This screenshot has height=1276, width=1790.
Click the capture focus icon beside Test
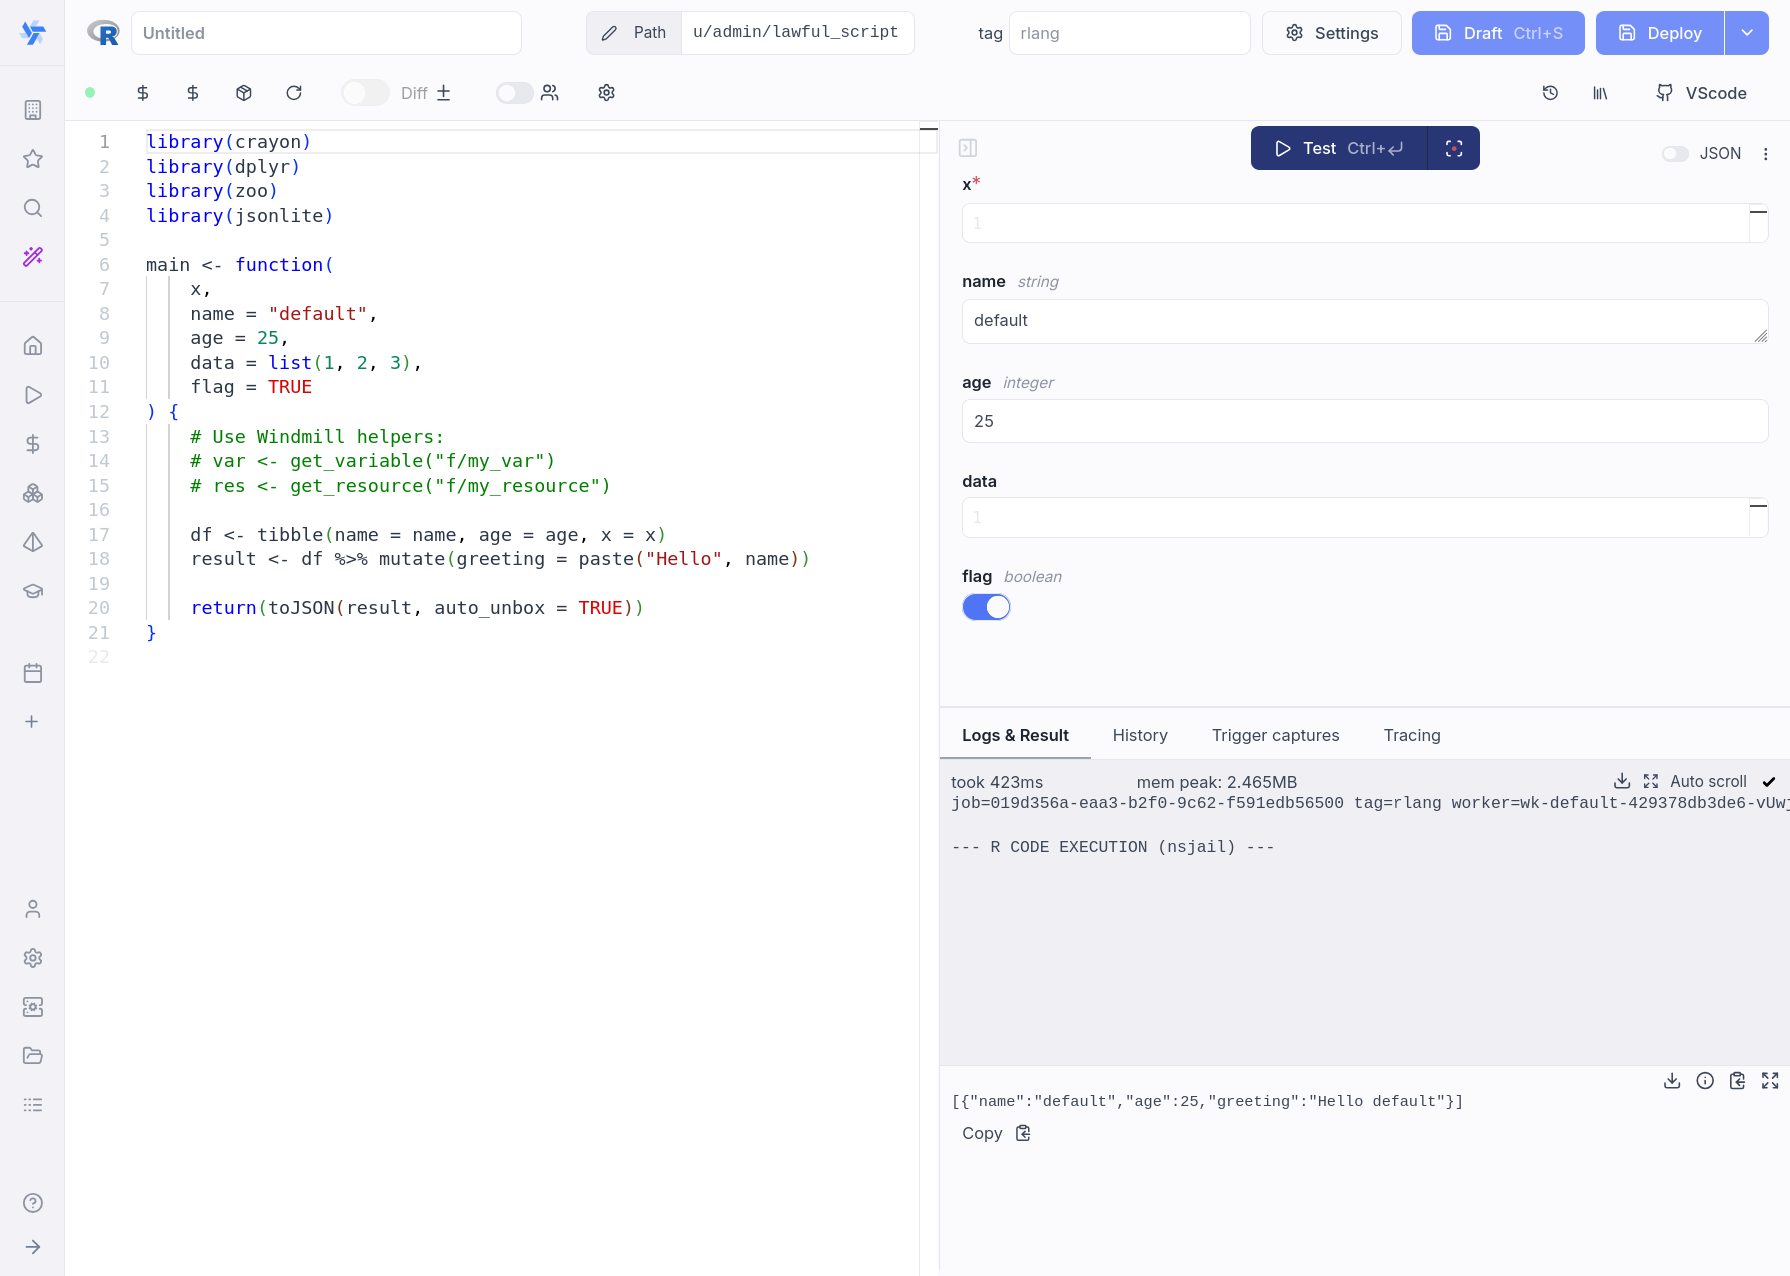(x=1454, y=148)
